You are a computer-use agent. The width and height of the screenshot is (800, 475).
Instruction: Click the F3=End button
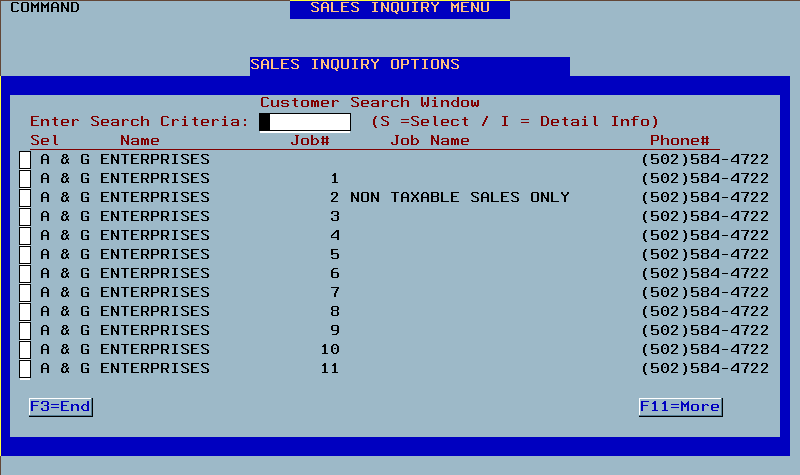click(61, 407)
